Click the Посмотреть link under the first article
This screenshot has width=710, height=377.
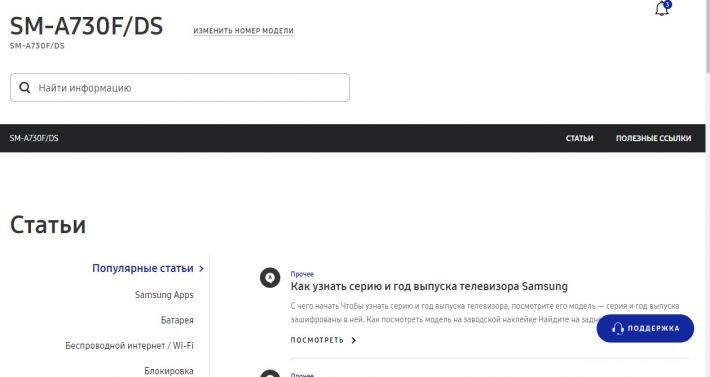point(317,340)
